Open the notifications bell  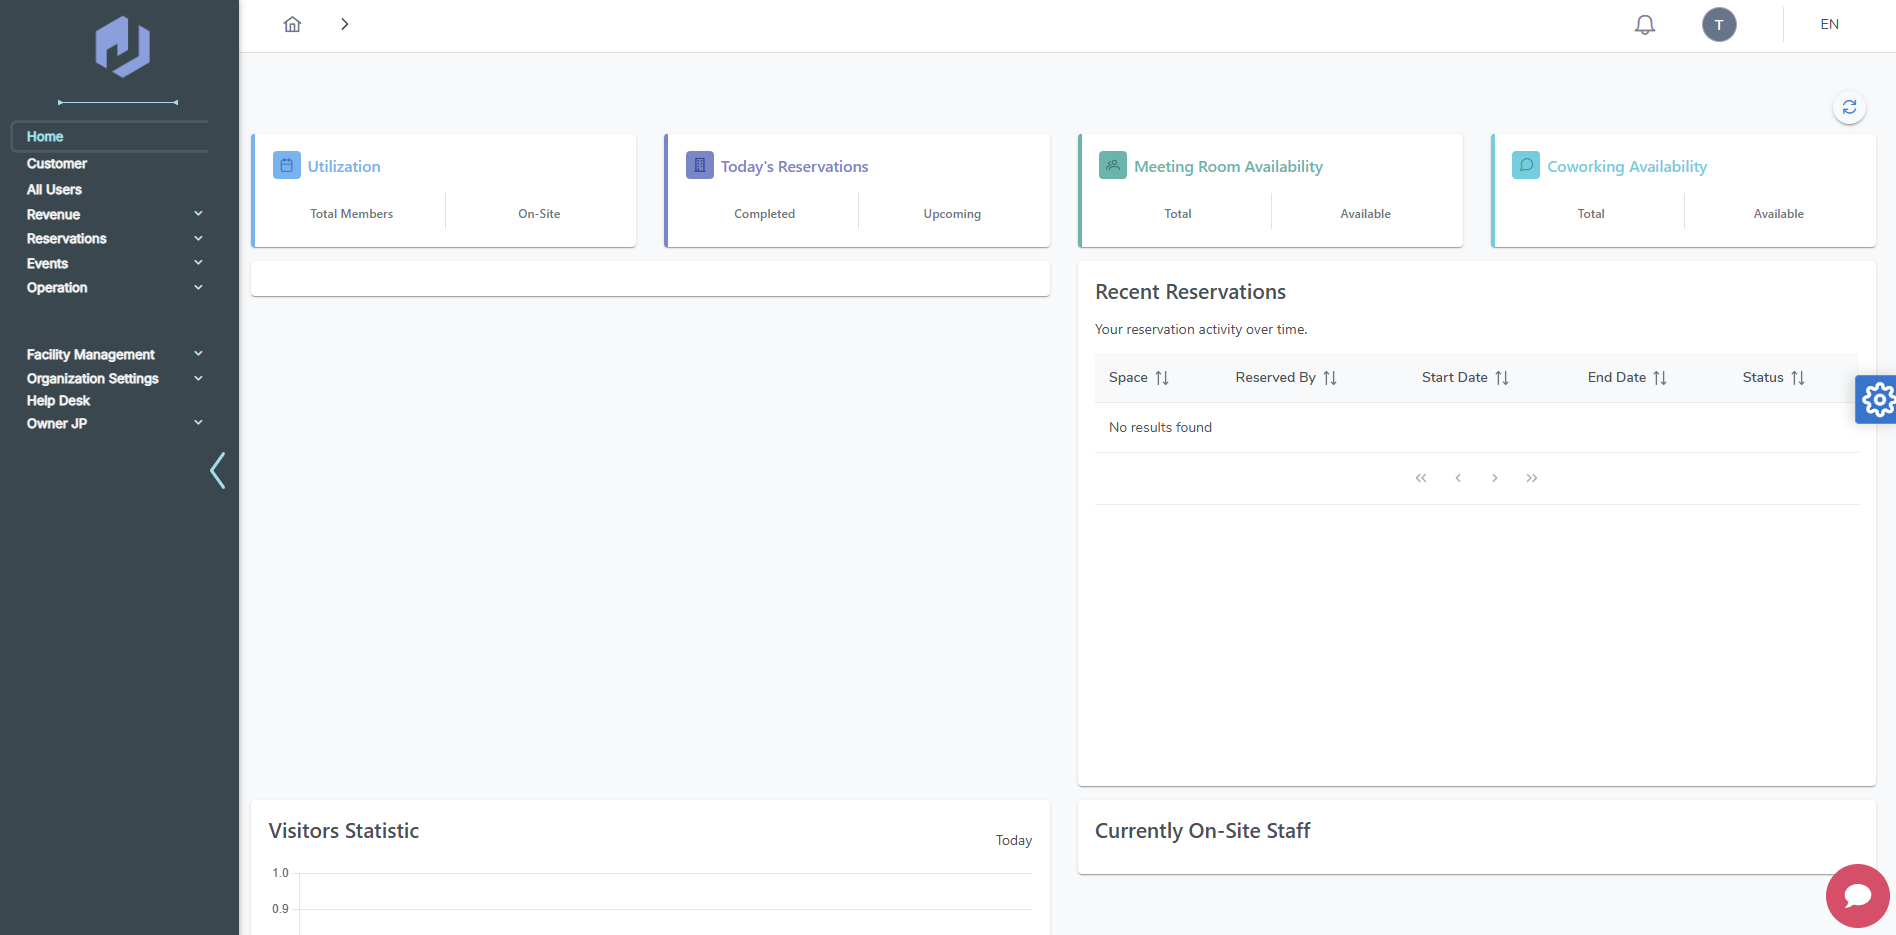tap(1645, 24)
